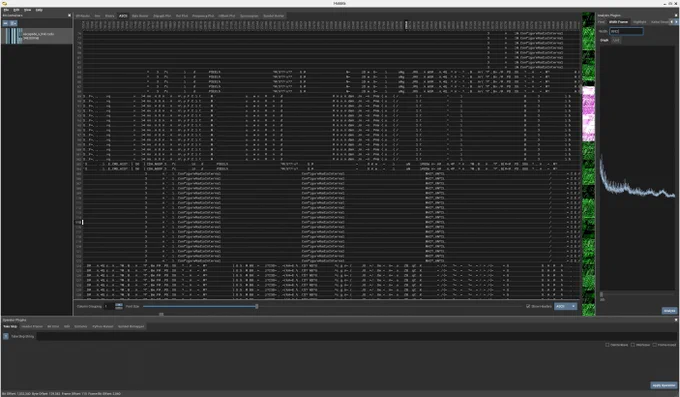
Task: Open the Spectrogram tab
Action: (249, 16)
